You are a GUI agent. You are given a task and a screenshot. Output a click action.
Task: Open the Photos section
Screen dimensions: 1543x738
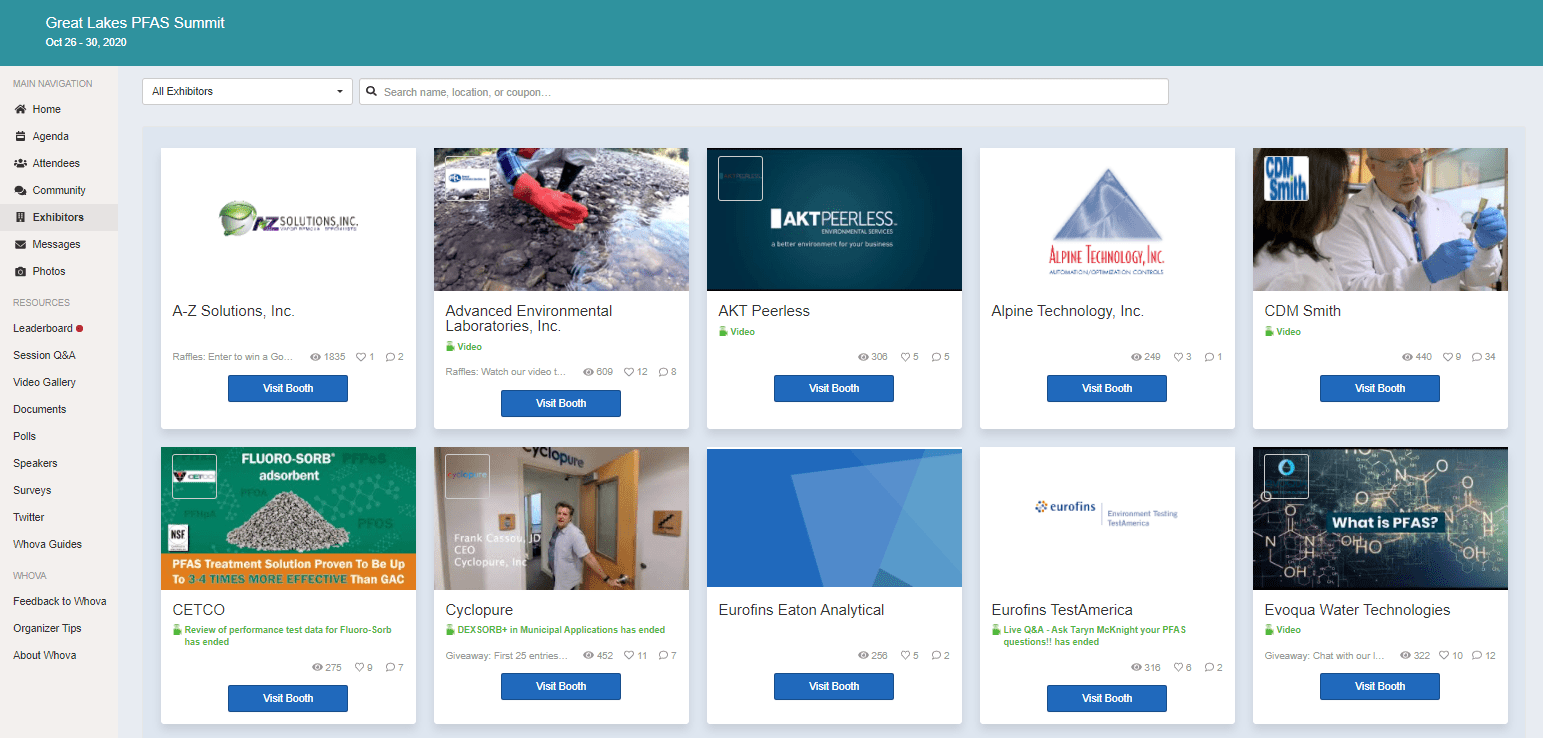[49, 271]
